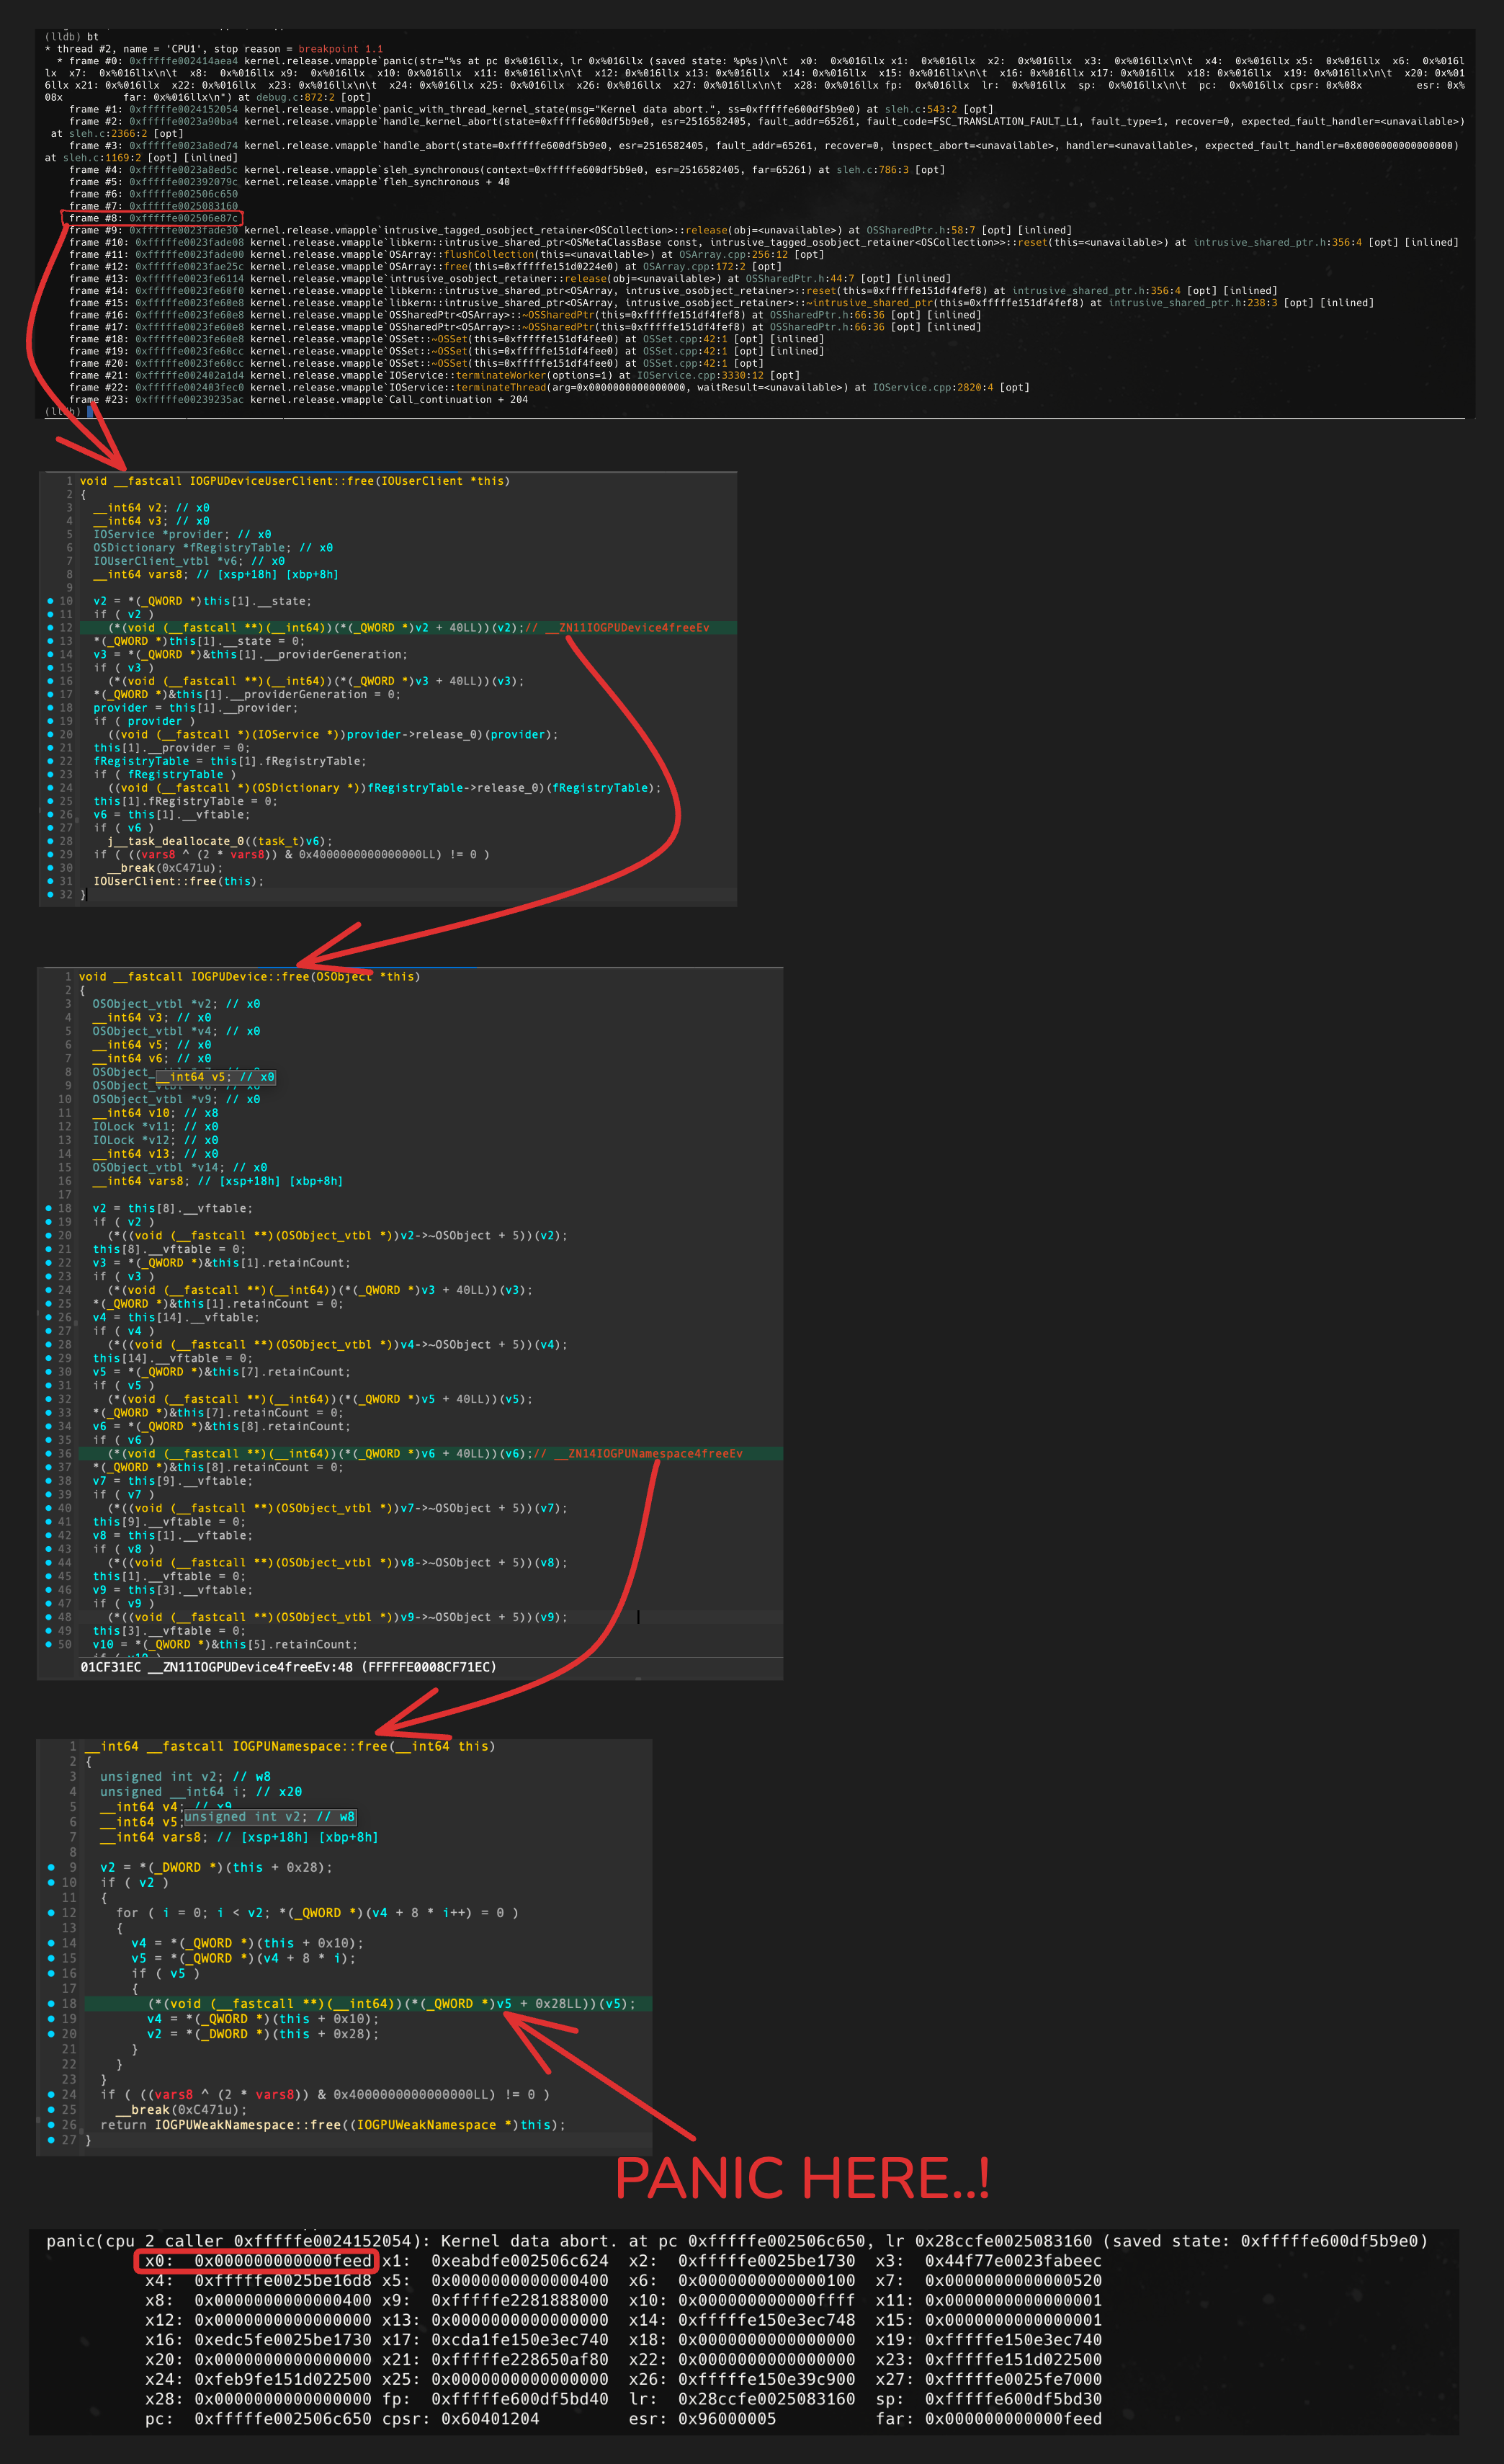Click dot beside return IOGPUWeakNamespace::free line
The width and height of the screenshot is (1504, 2464).
[51, 2124]
